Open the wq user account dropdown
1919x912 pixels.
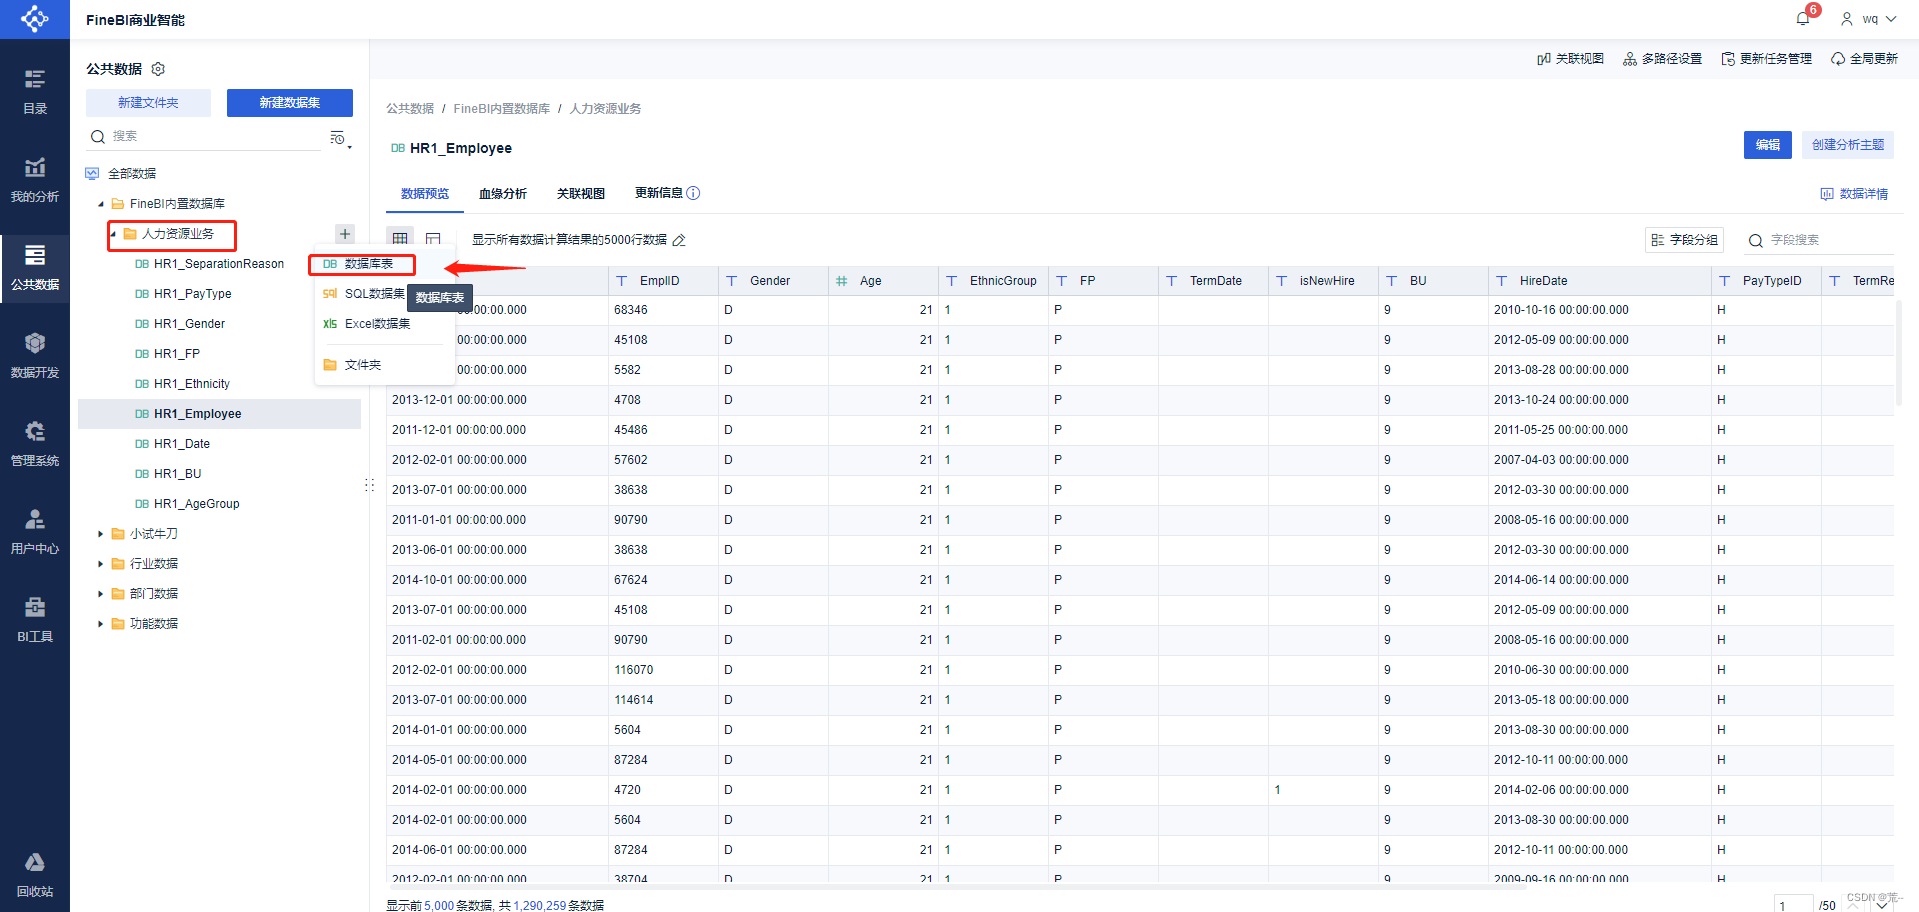(x=1868, y=19)
